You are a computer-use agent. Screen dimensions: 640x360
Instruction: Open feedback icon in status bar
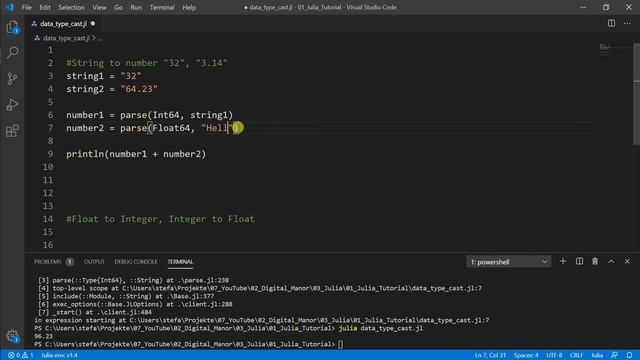pos(615,355)
